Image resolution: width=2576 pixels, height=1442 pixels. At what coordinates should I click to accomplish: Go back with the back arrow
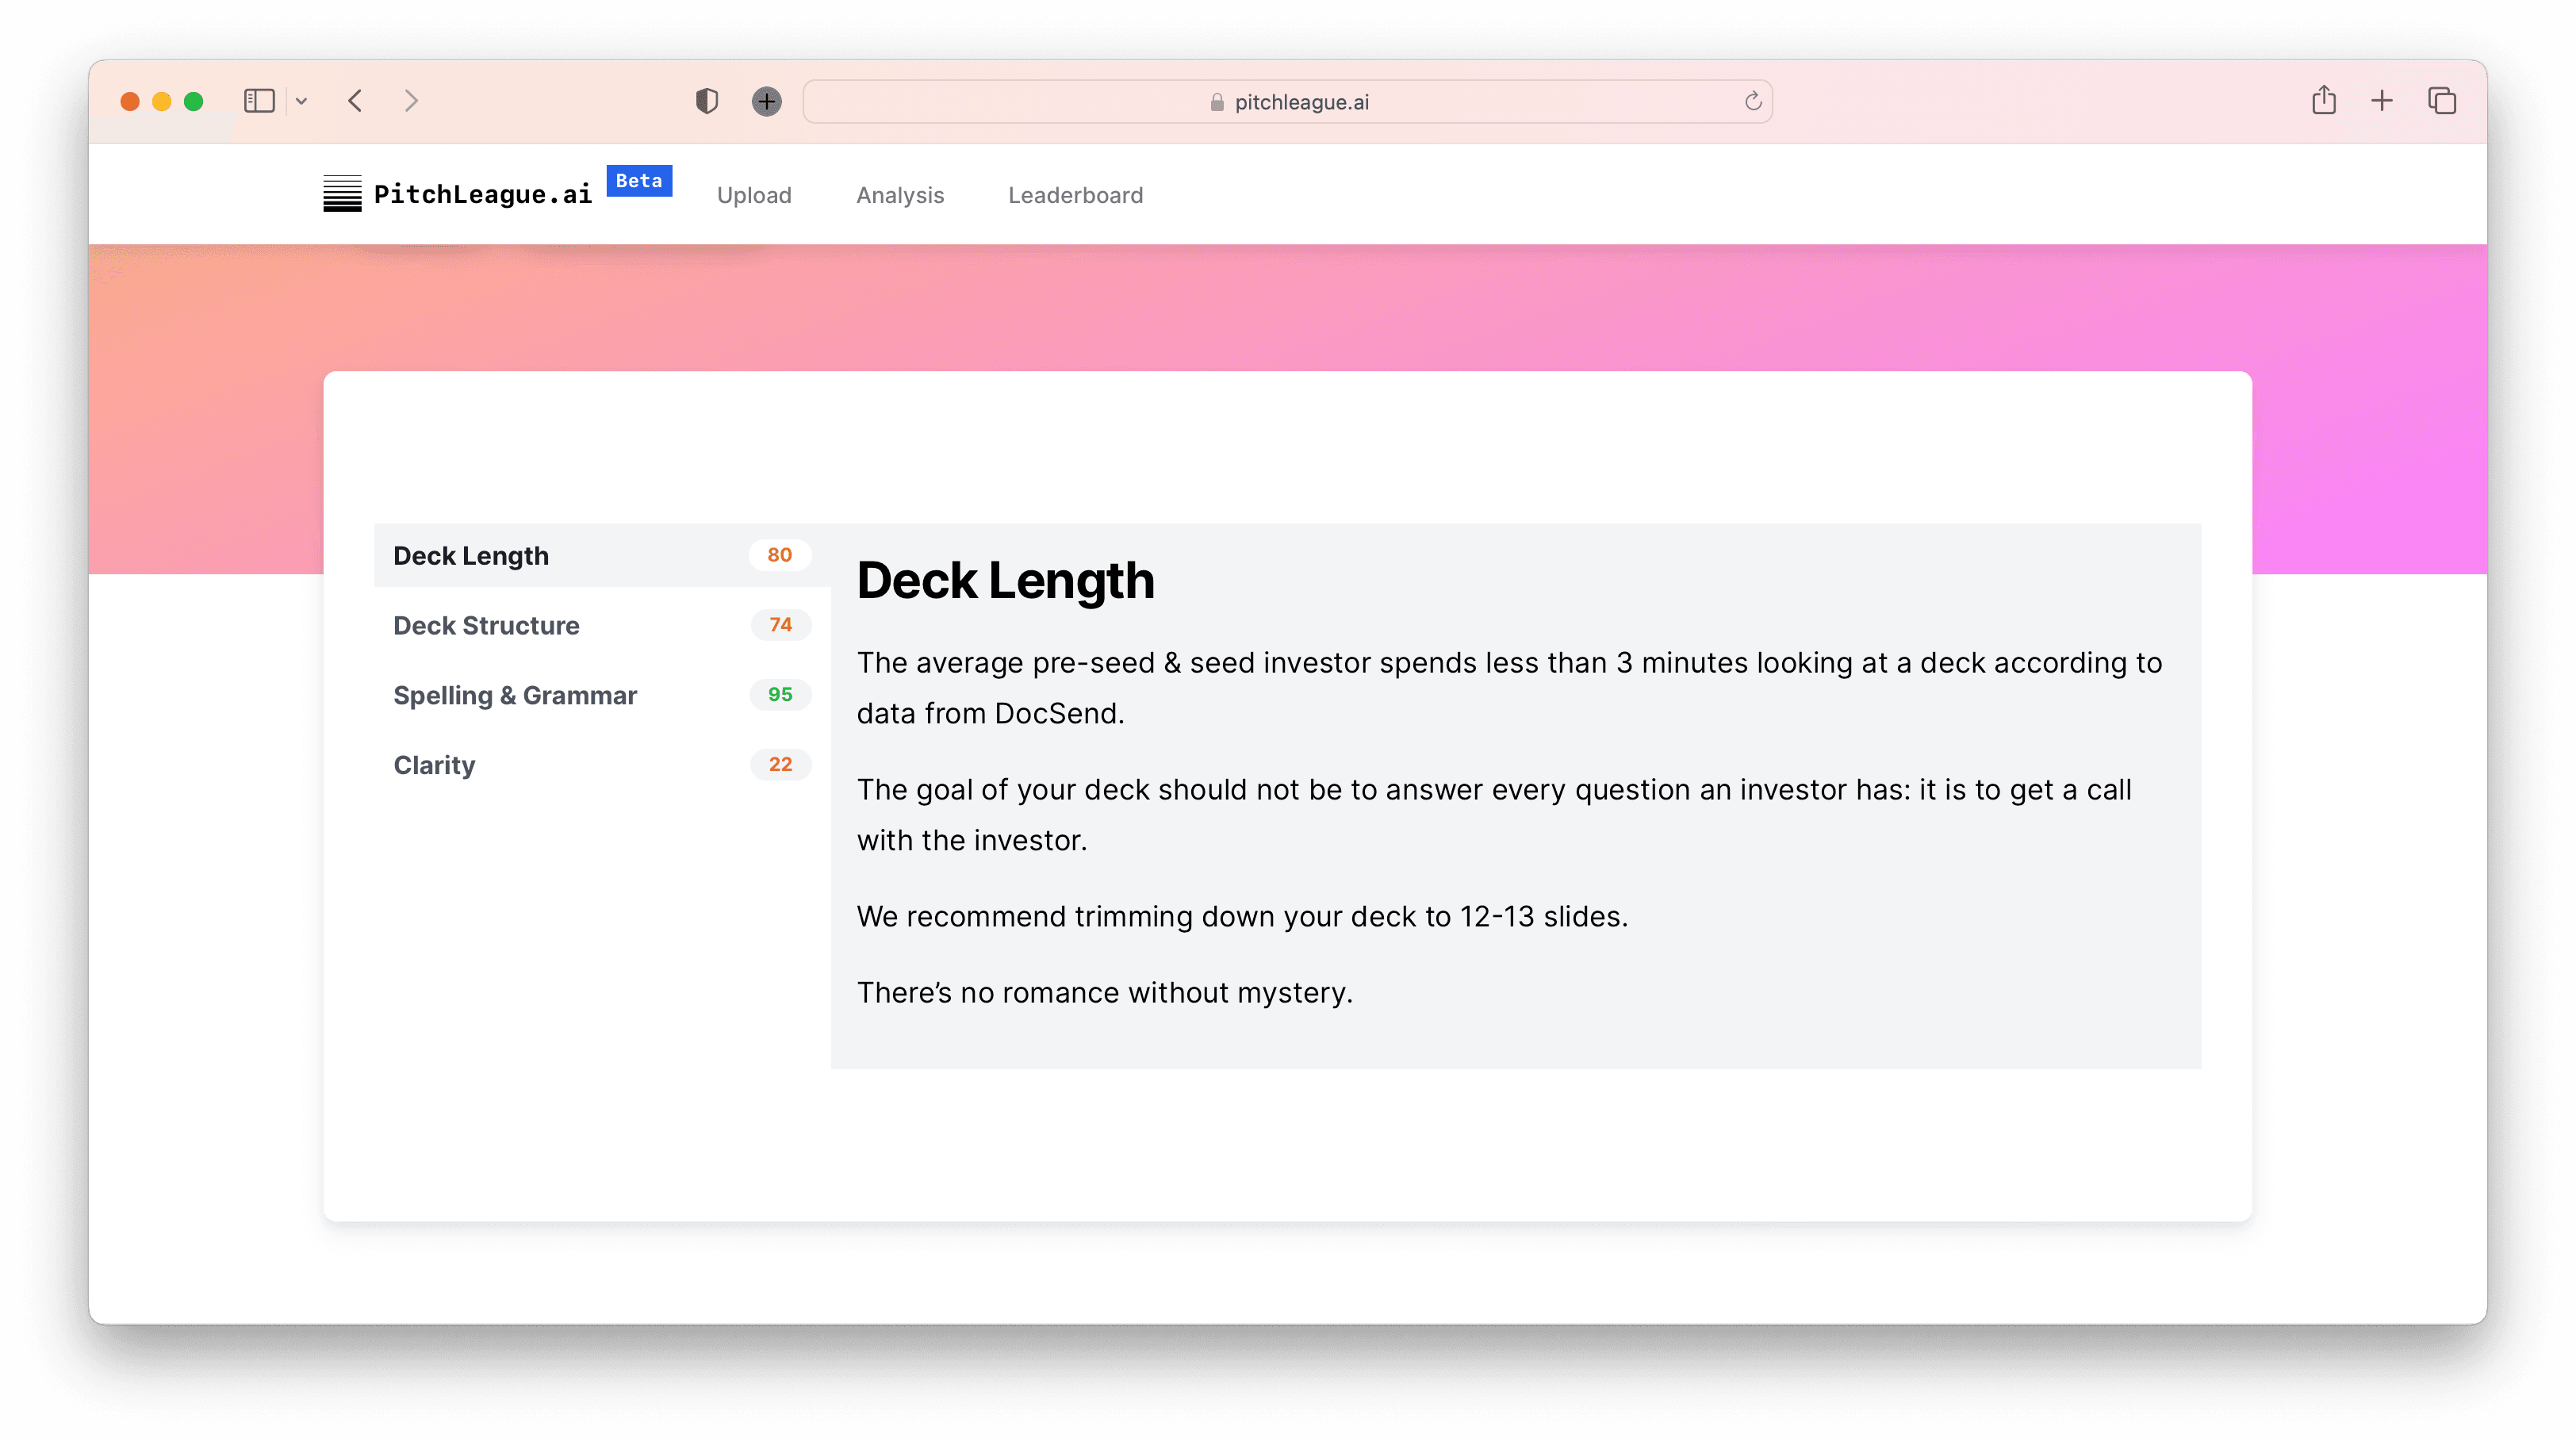(x=355, y=101)
